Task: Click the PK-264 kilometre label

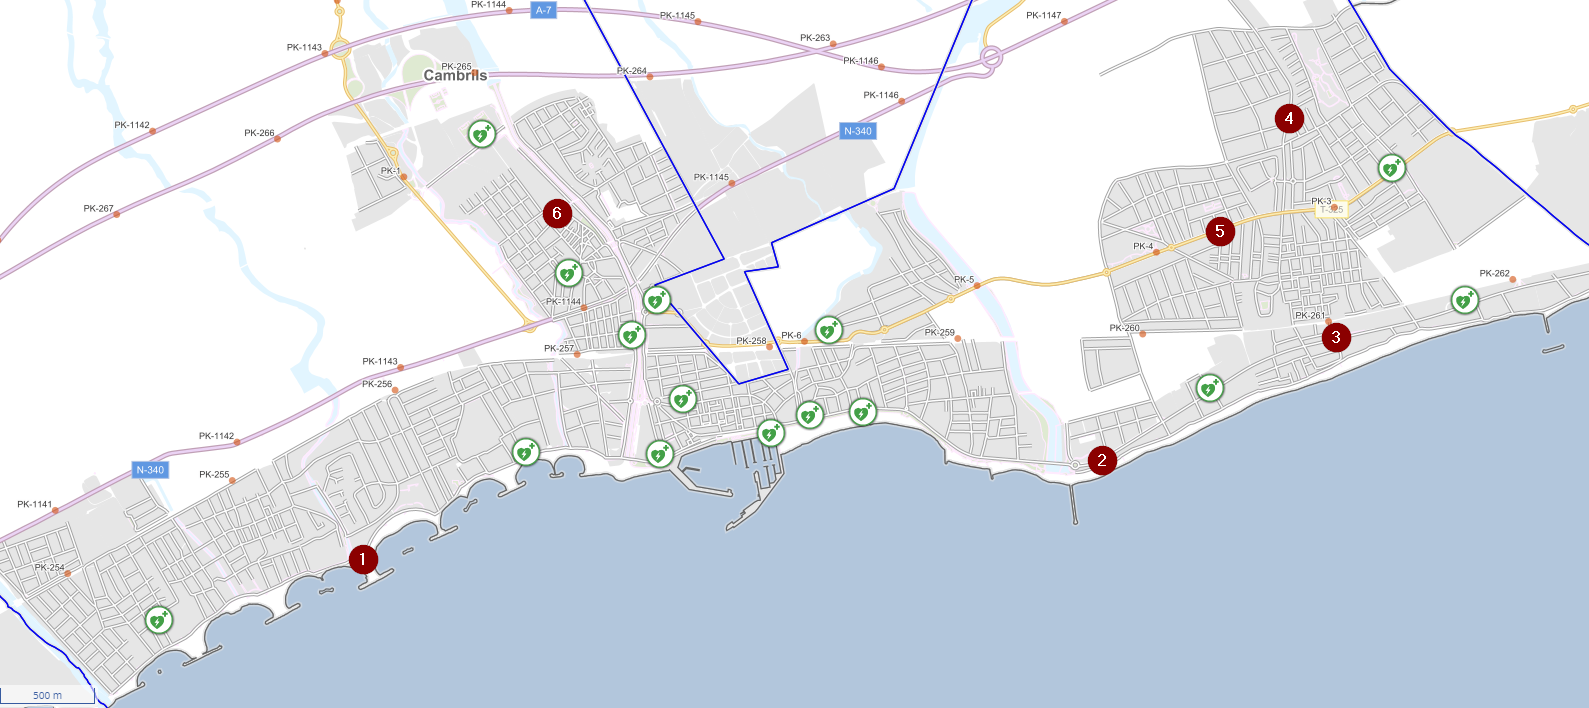Action: click(x=632, y=71)
